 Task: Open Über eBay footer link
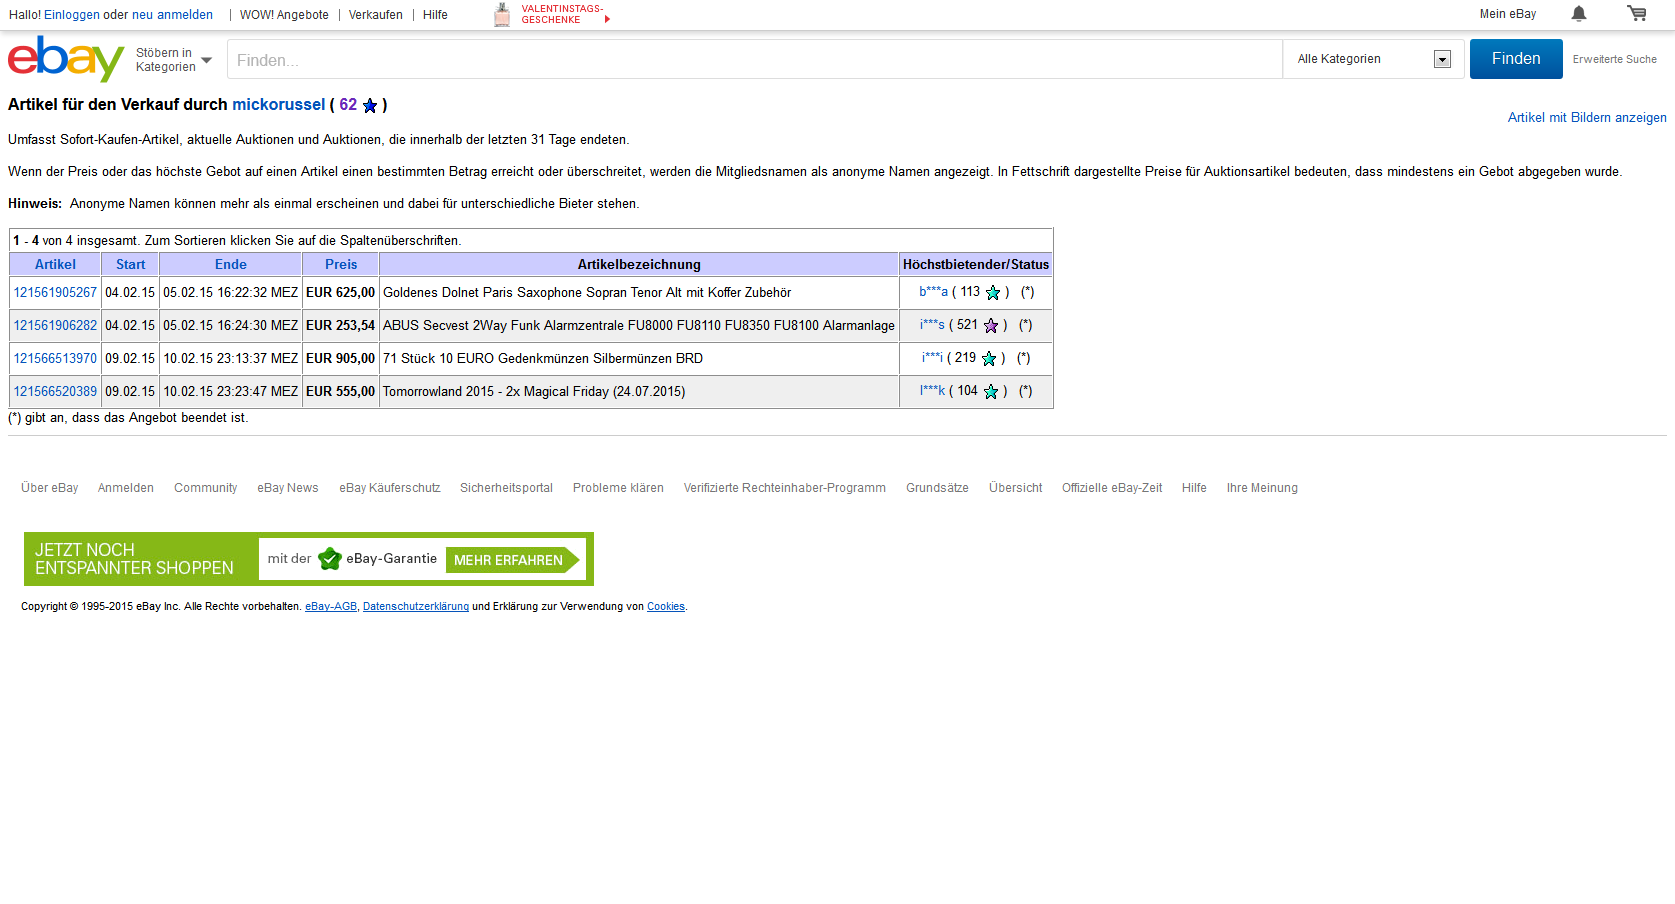pos(50,488)
